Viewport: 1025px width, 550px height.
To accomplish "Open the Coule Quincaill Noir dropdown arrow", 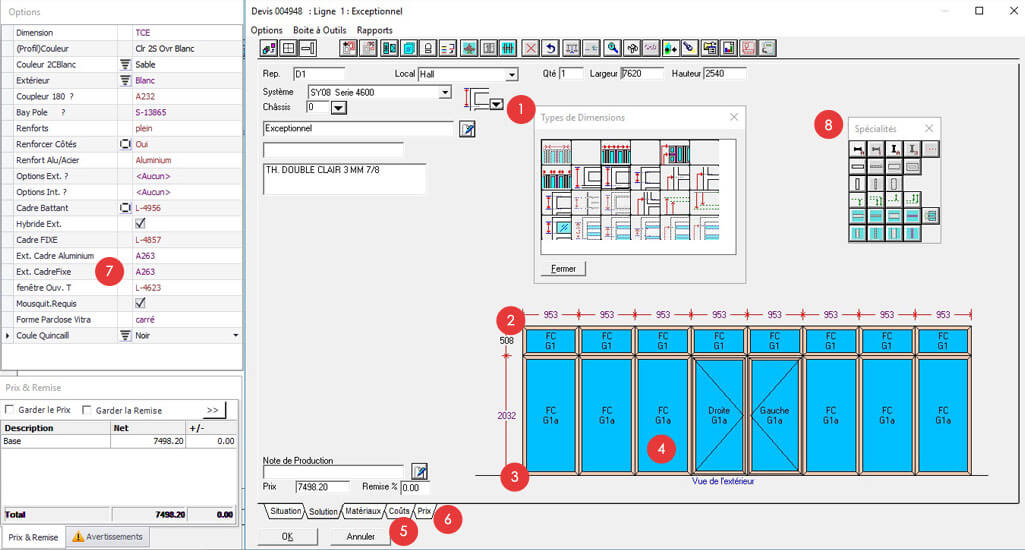I will tap(236, 336).
